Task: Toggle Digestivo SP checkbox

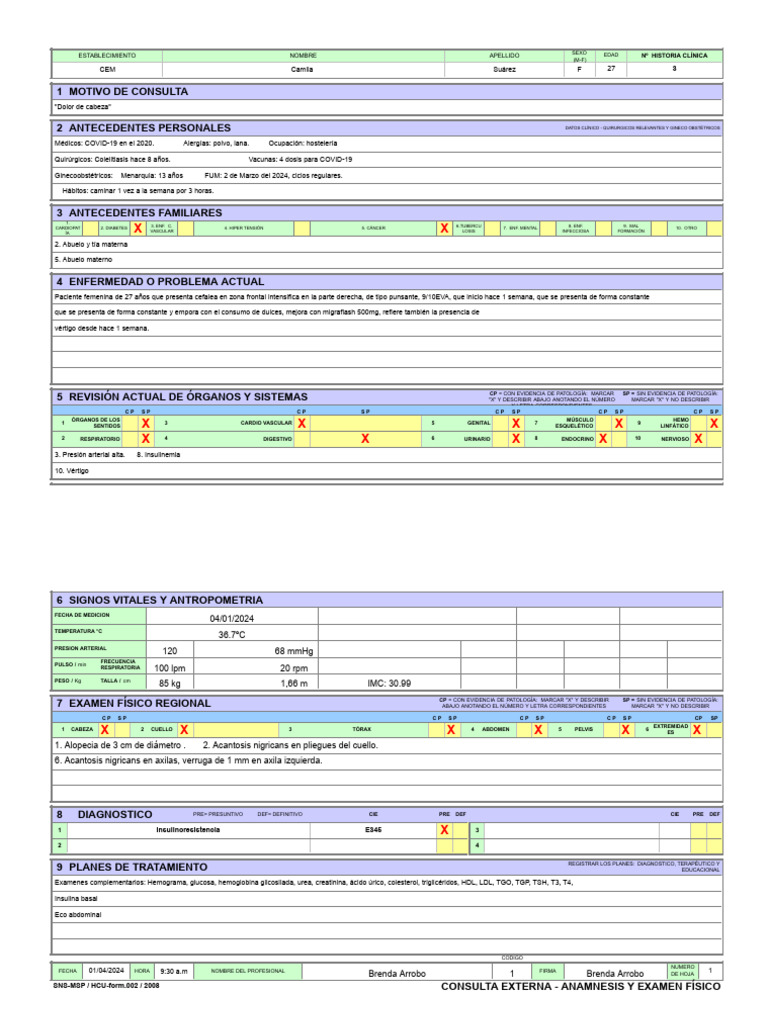Action: [365, 439]
